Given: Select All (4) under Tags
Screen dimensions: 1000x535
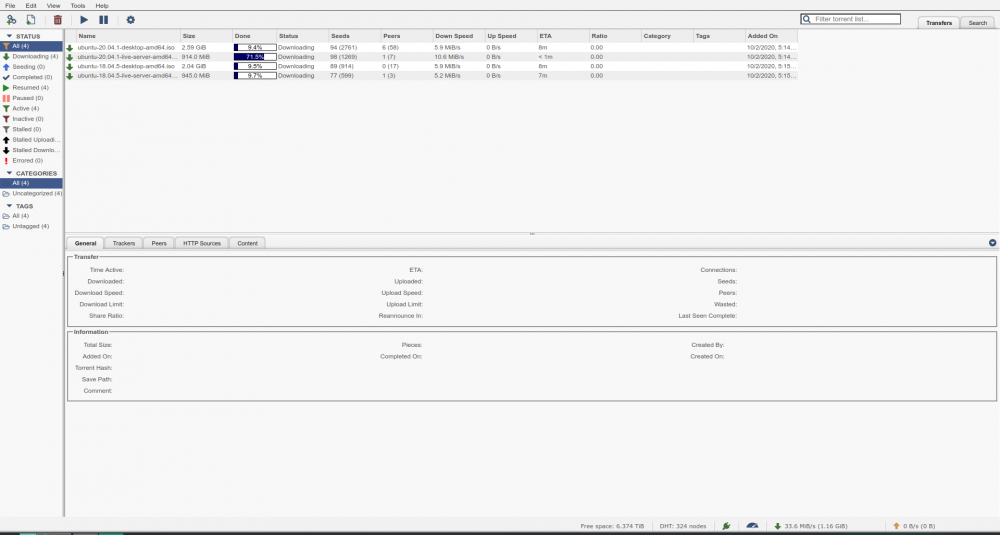Looking at the screenshot, I should tap(31, 216).
